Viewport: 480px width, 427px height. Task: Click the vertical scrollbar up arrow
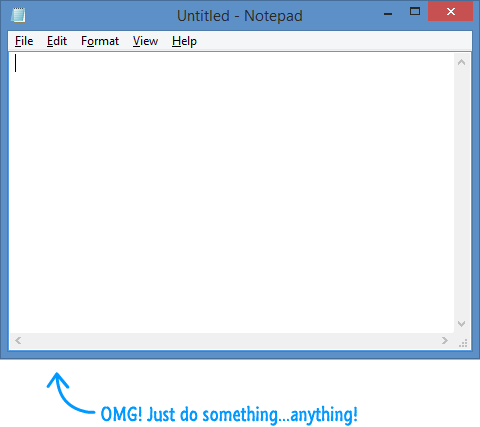pos(462,62)
